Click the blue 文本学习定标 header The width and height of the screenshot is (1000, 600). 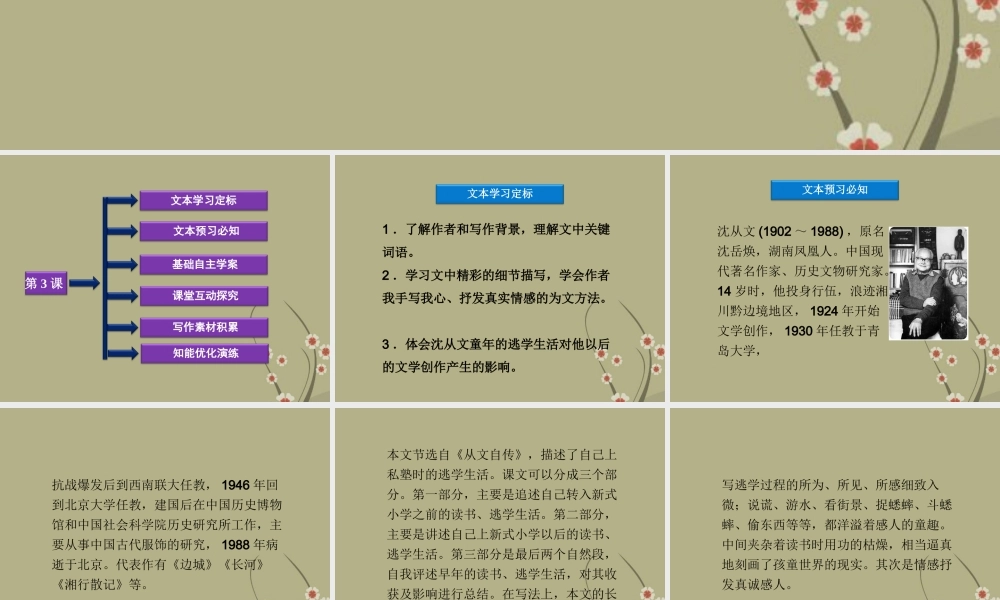click(499, 193)
